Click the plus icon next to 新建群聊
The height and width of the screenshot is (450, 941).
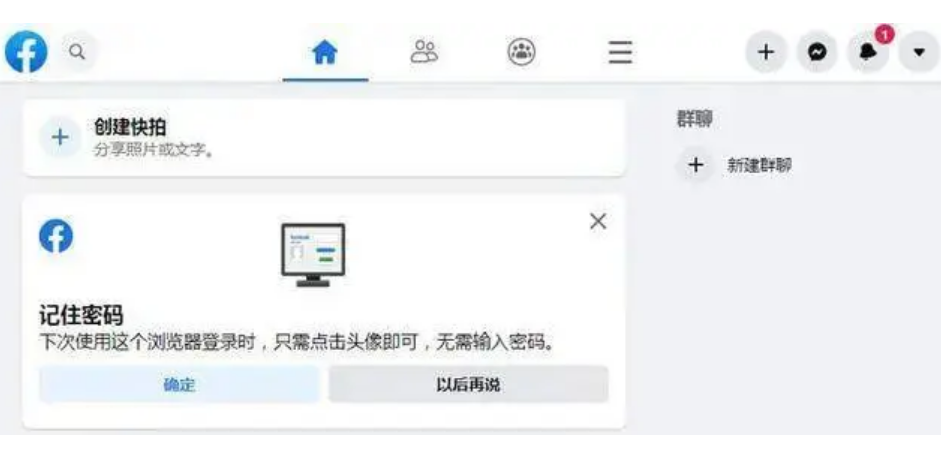coord(695,165)
